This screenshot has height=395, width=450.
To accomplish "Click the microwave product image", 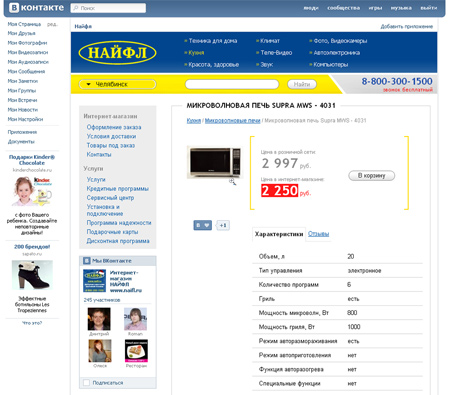I will click(x=214, y=162).
